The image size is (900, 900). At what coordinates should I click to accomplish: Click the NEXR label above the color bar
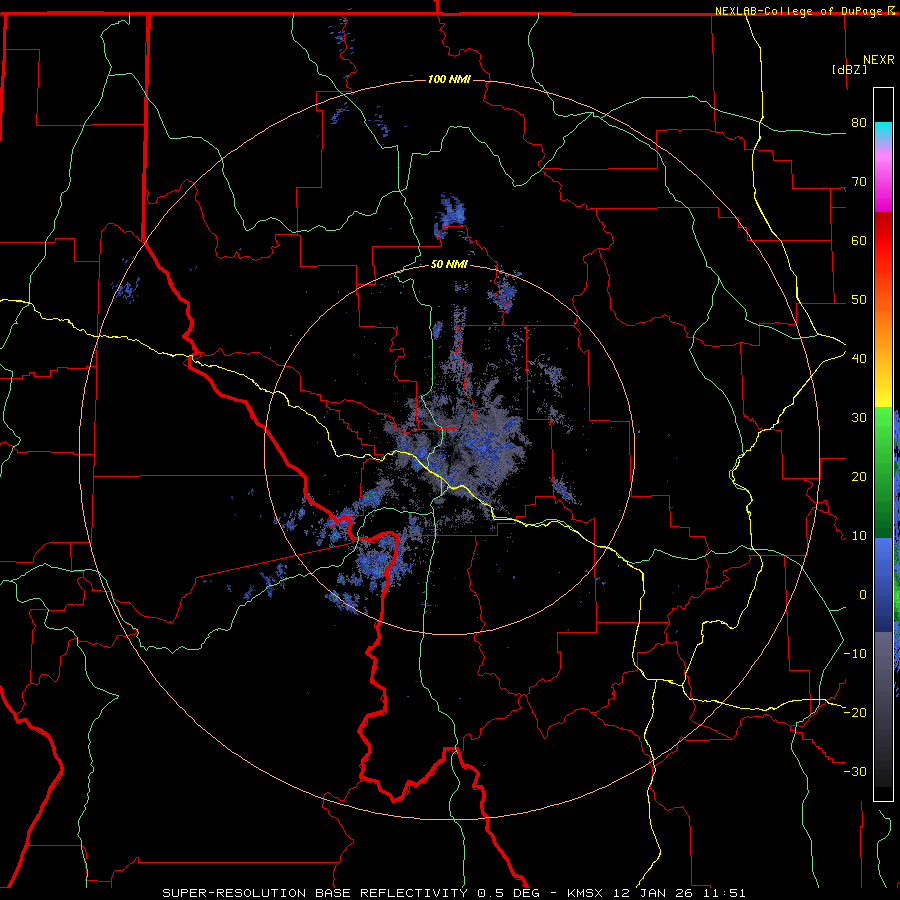coord(879,60)
